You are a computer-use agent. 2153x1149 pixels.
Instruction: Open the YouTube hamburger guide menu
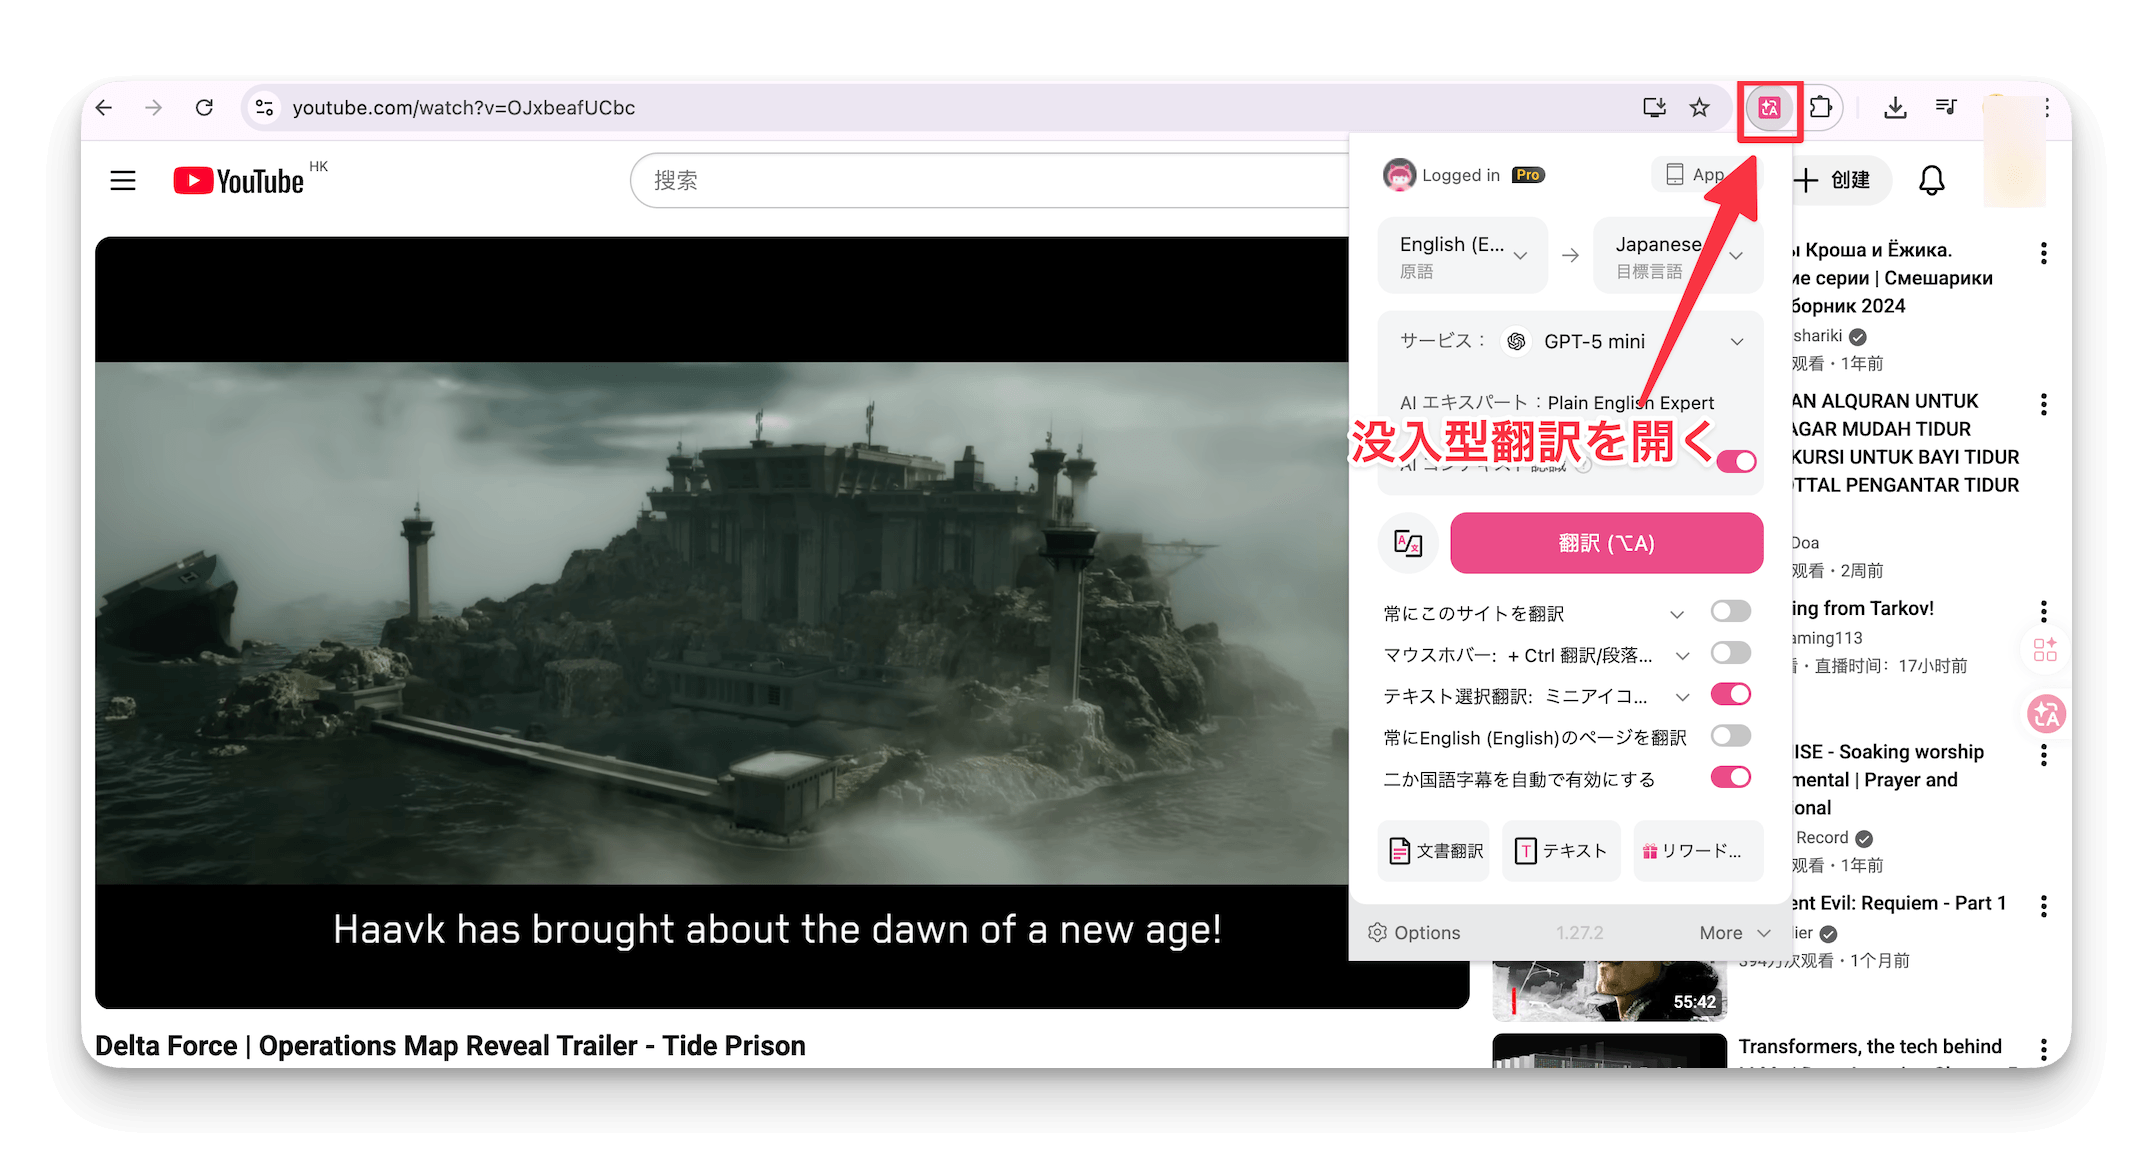[123, 180]
